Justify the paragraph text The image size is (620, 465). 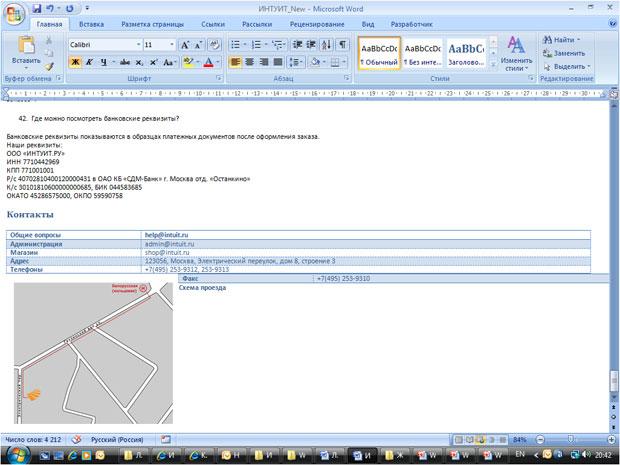(x=278, y=62)
